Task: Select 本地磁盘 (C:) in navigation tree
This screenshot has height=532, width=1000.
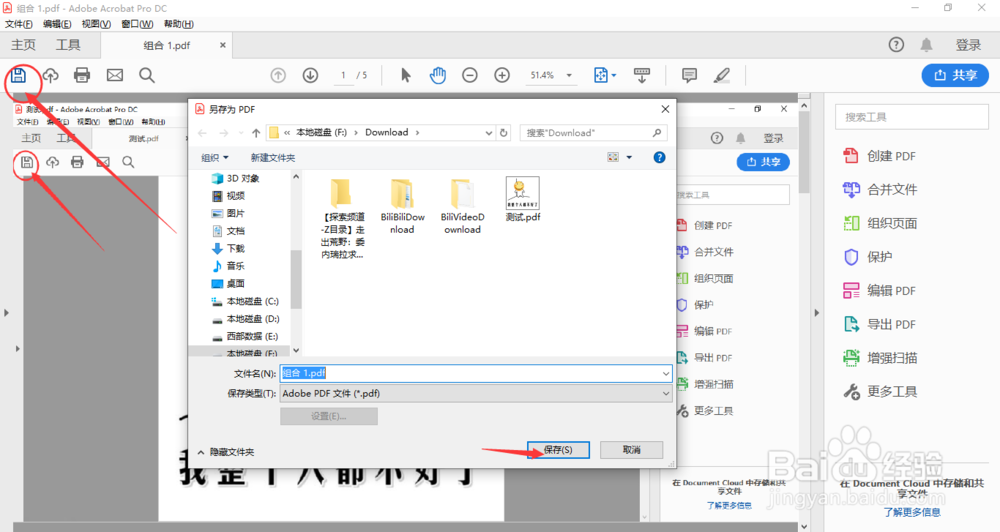Action: click(246, 301)
